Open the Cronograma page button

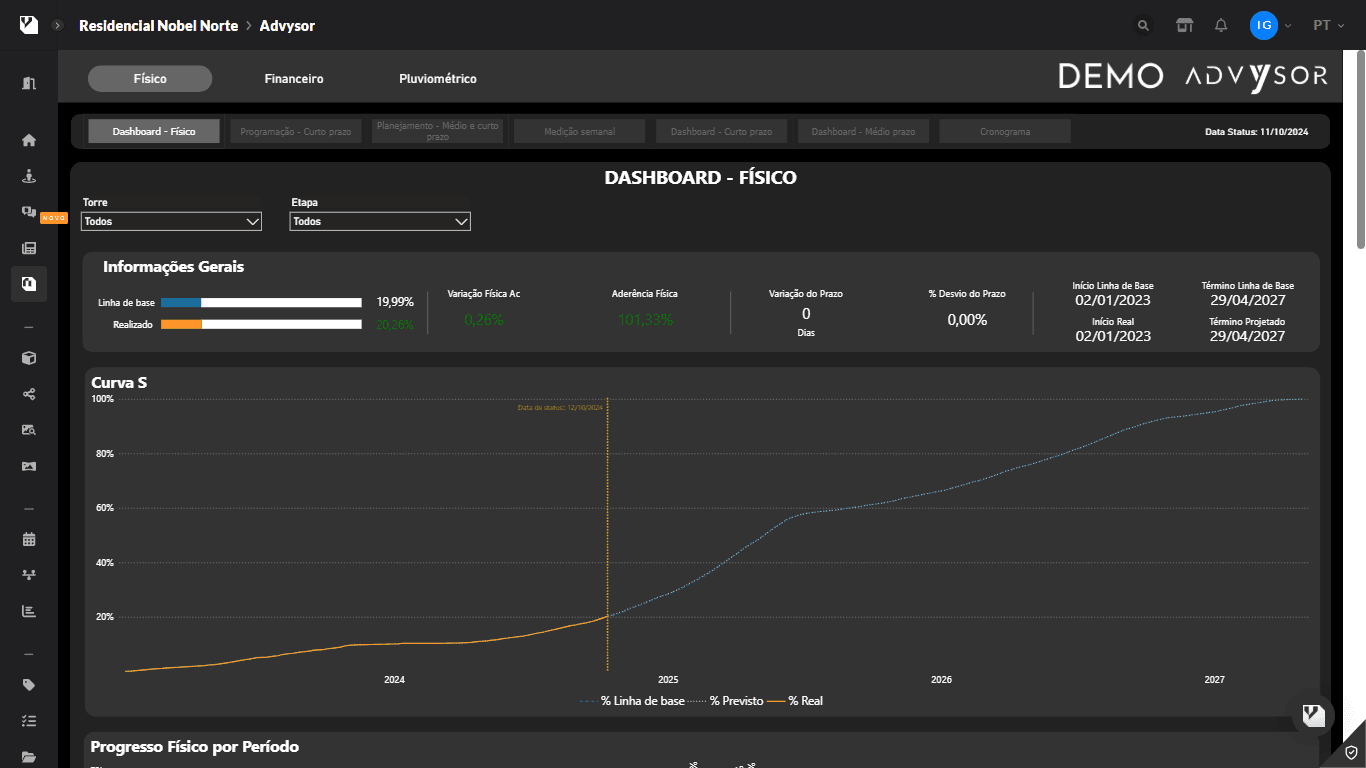coord(1004,130)
